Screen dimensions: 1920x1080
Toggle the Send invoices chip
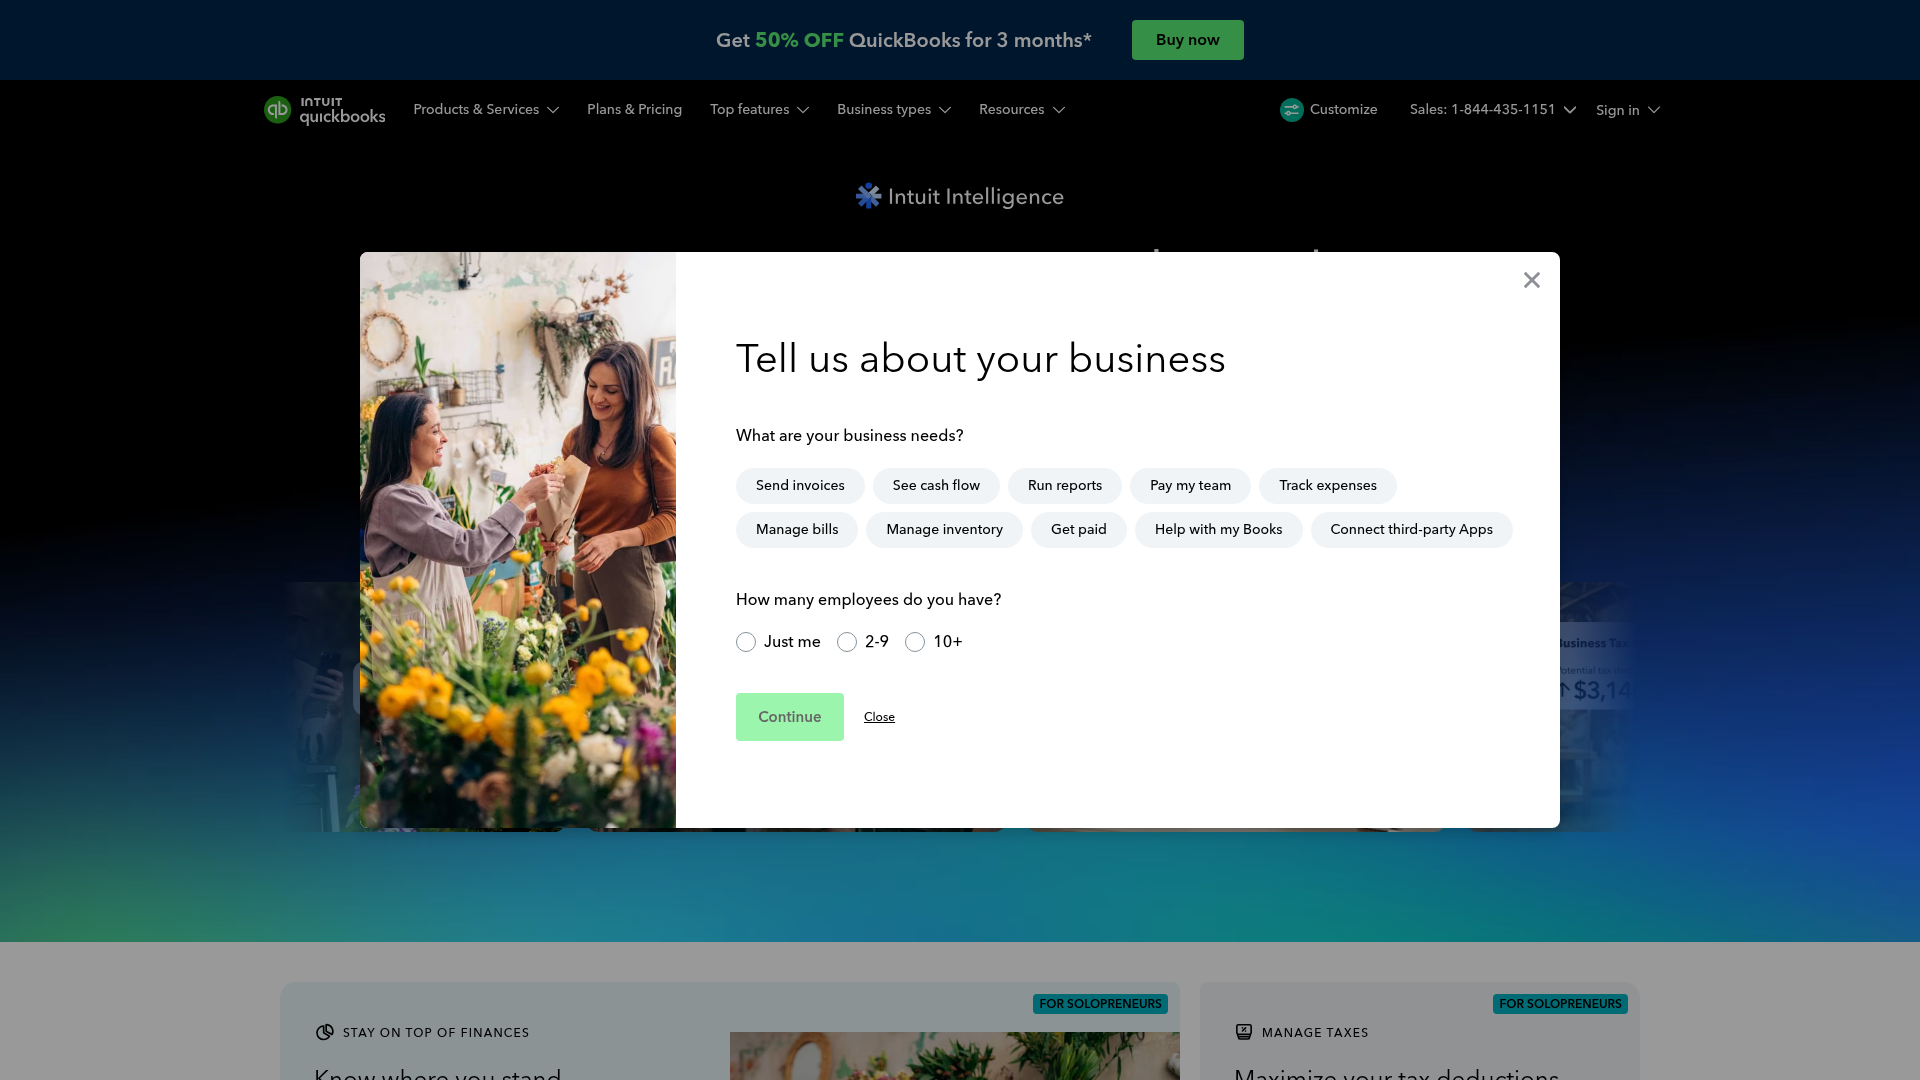(800, 486)
